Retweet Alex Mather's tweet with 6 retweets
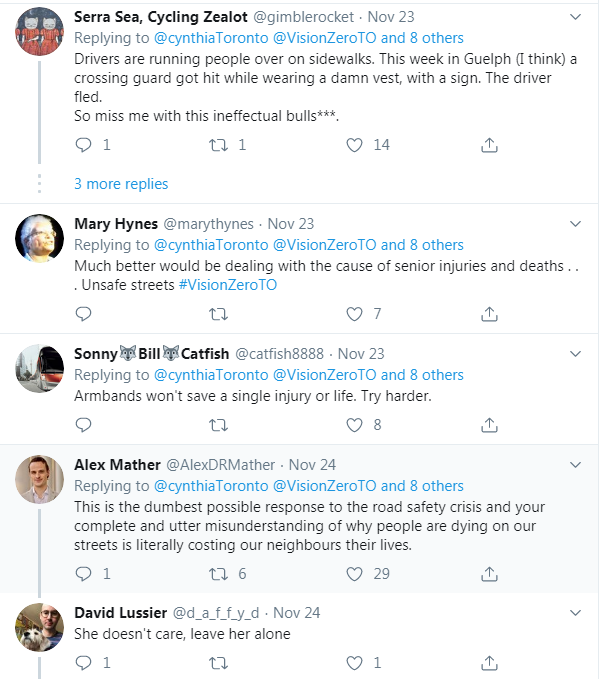 [x=217, y=574]
